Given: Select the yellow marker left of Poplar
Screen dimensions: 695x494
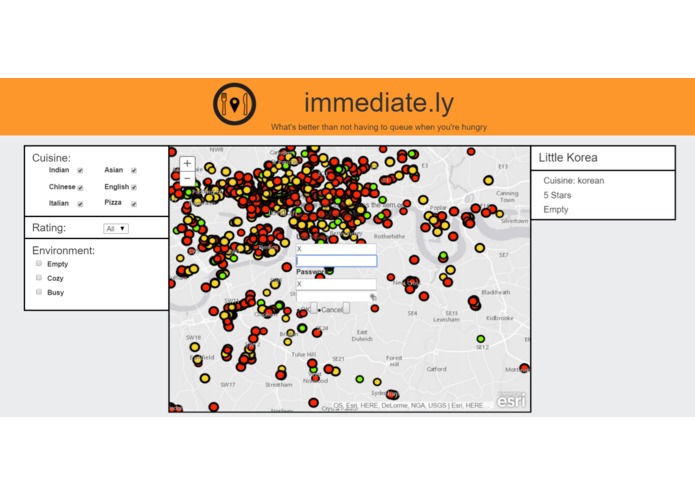Looking at the screenshot, I should [423, 200].
